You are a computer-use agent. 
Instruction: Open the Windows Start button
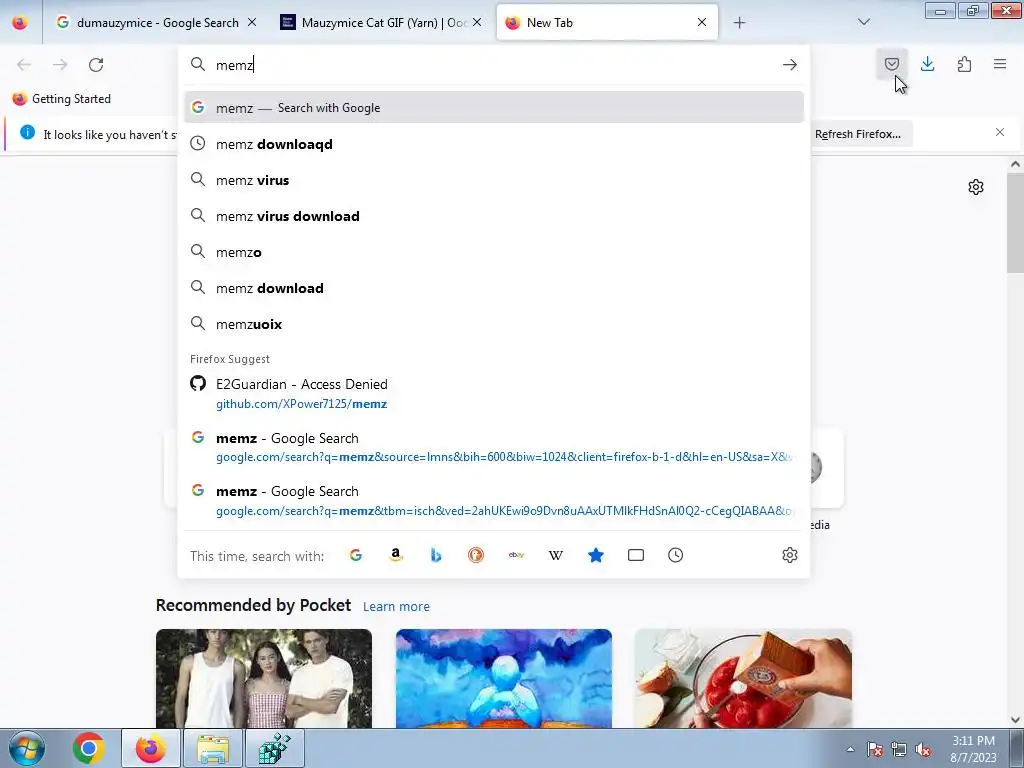[27, 748]
